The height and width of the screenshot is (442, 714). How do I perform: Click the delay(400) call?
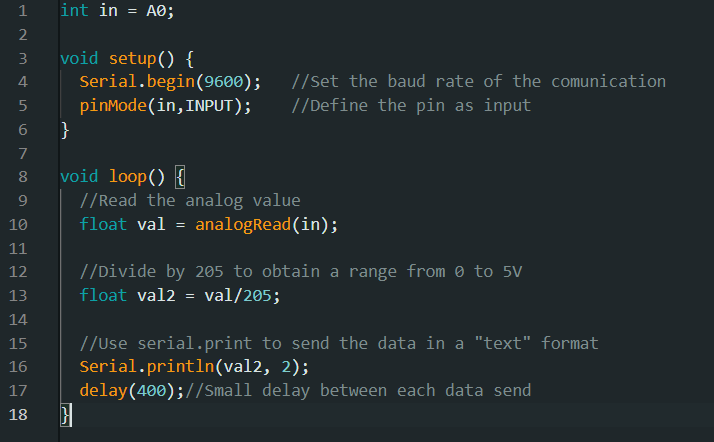(x=127, y=391)
